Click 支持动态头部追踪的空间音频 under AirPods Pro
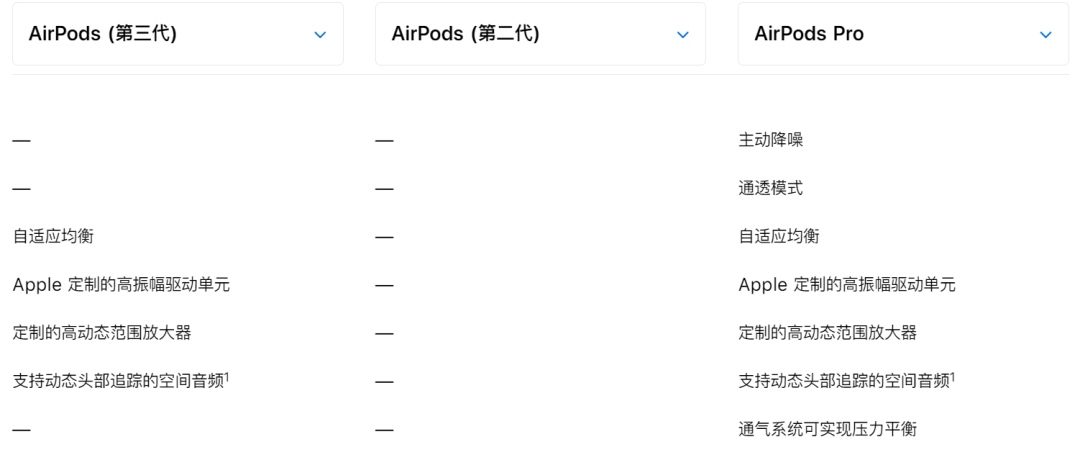This screenshot has width=1080, height=465. 844,382
